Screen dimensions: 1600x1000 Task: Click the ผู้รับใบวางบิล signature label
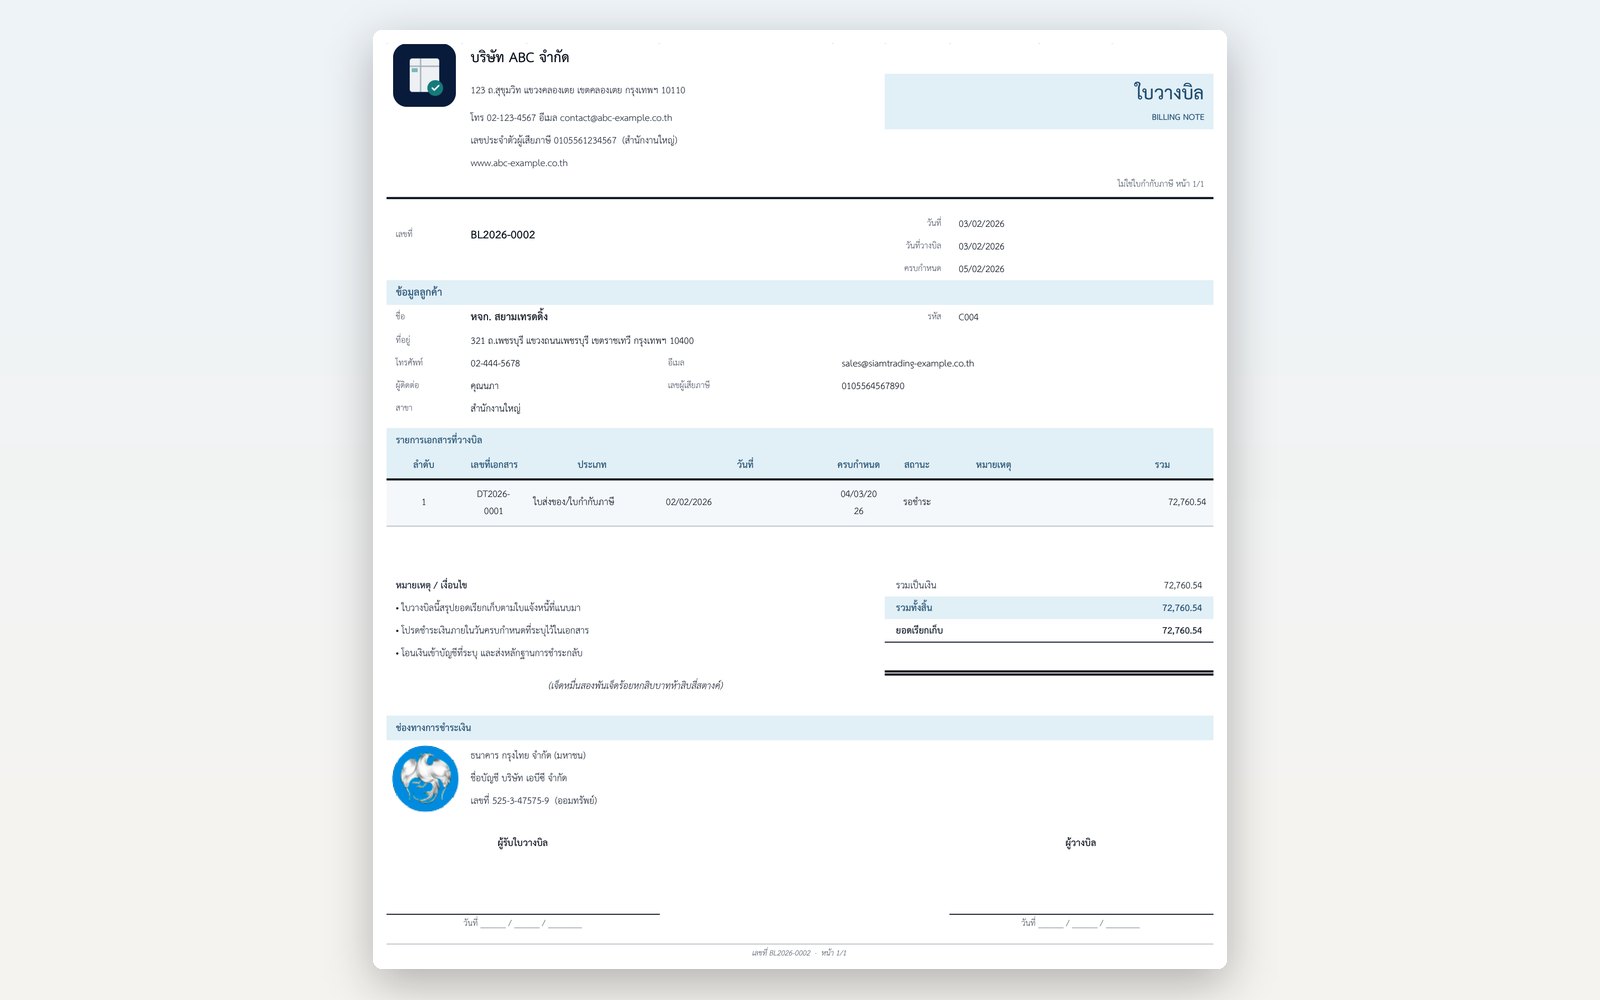[x=522, y=843]
